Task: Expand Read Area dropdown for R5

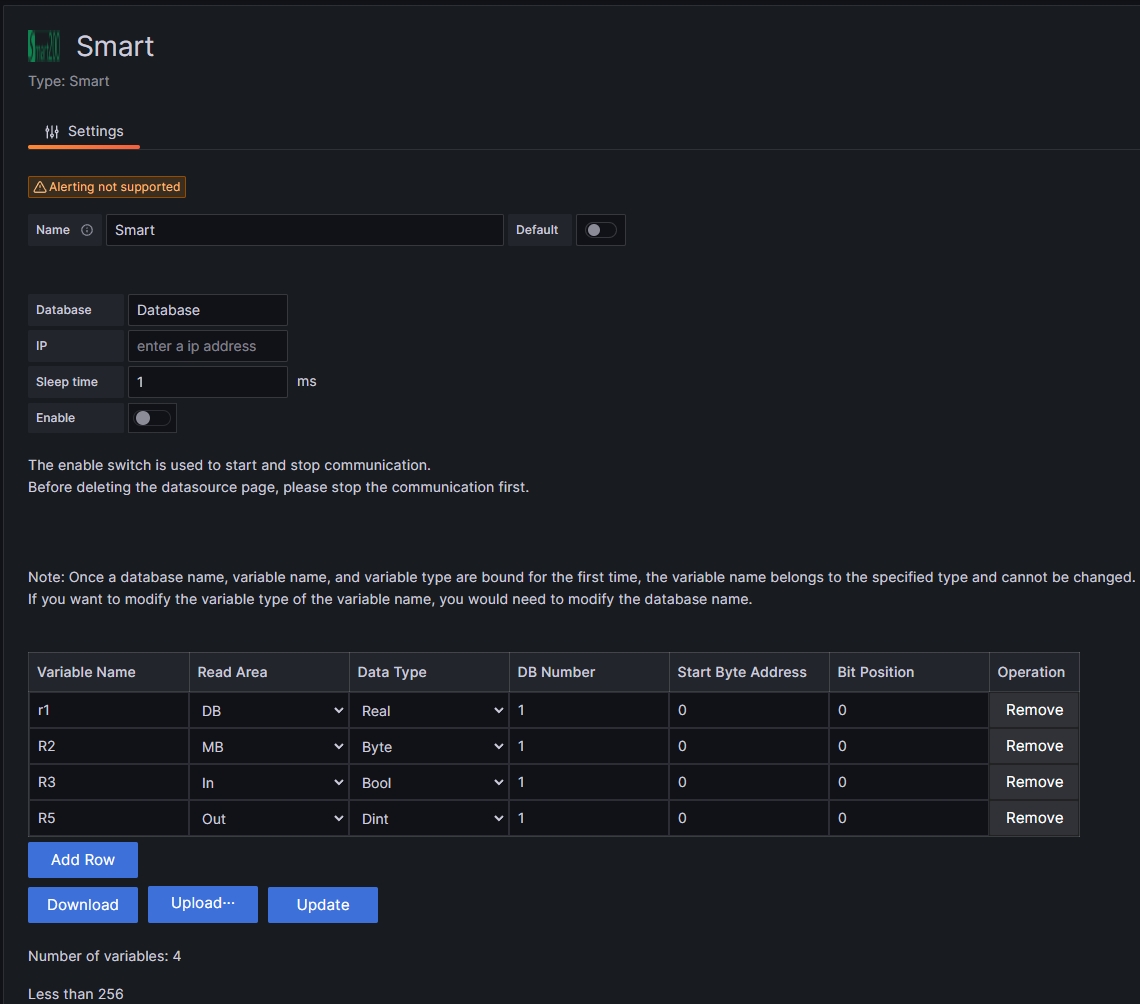Action: pos(269,819)
